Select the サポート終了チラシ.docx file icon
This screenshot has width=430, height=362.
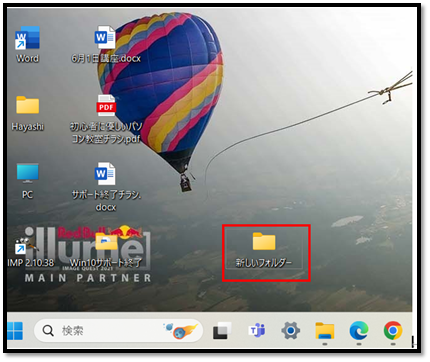(x=105, y=173)
